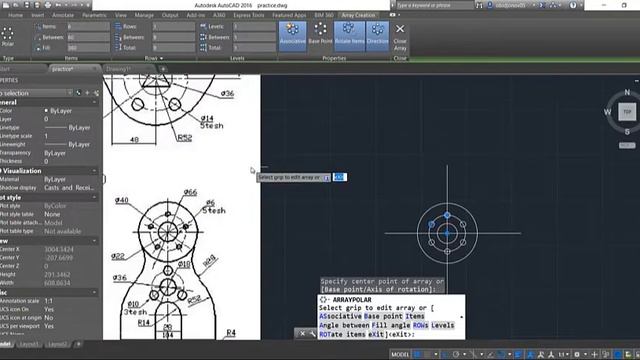Click the dynamic input value box
This screenshot has width=640, height=360.
pos(340,177)
